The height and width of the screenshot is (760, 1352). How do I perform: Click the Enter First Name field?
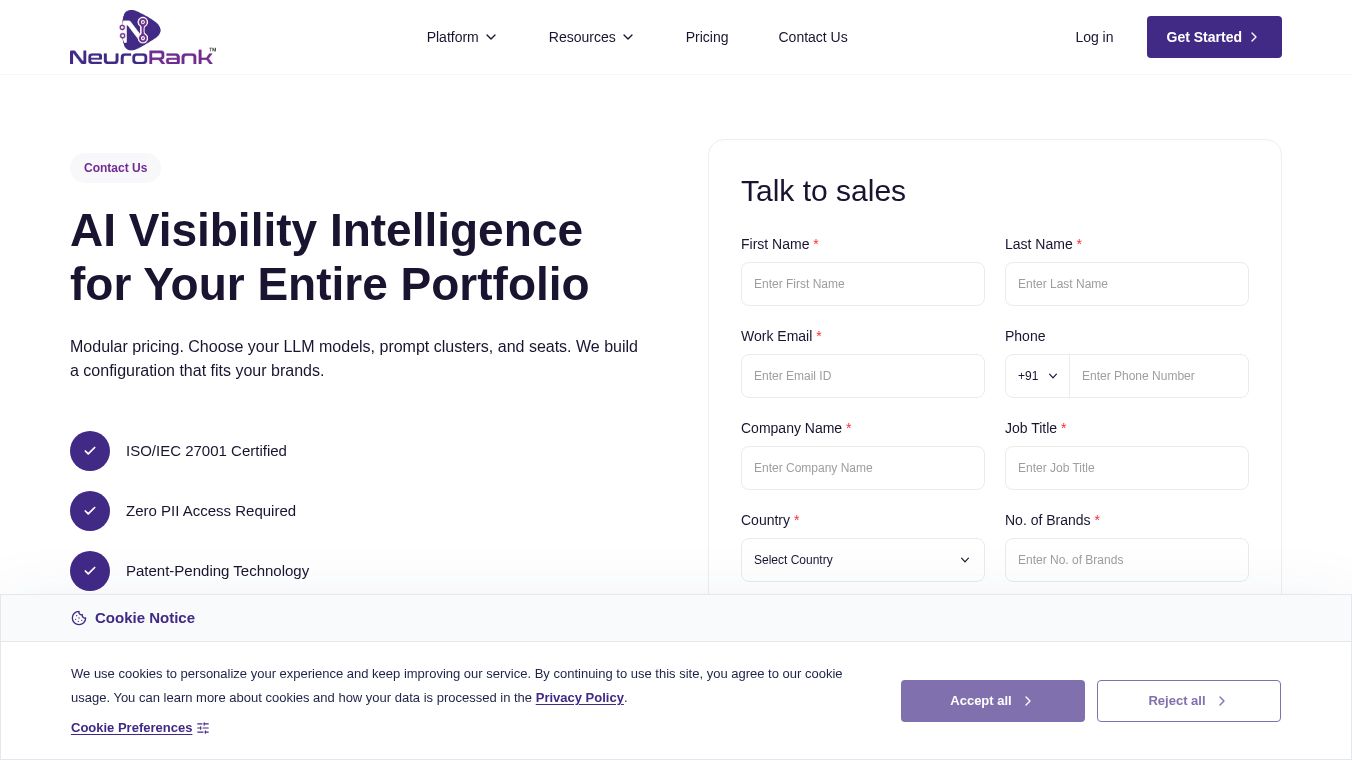863,284
